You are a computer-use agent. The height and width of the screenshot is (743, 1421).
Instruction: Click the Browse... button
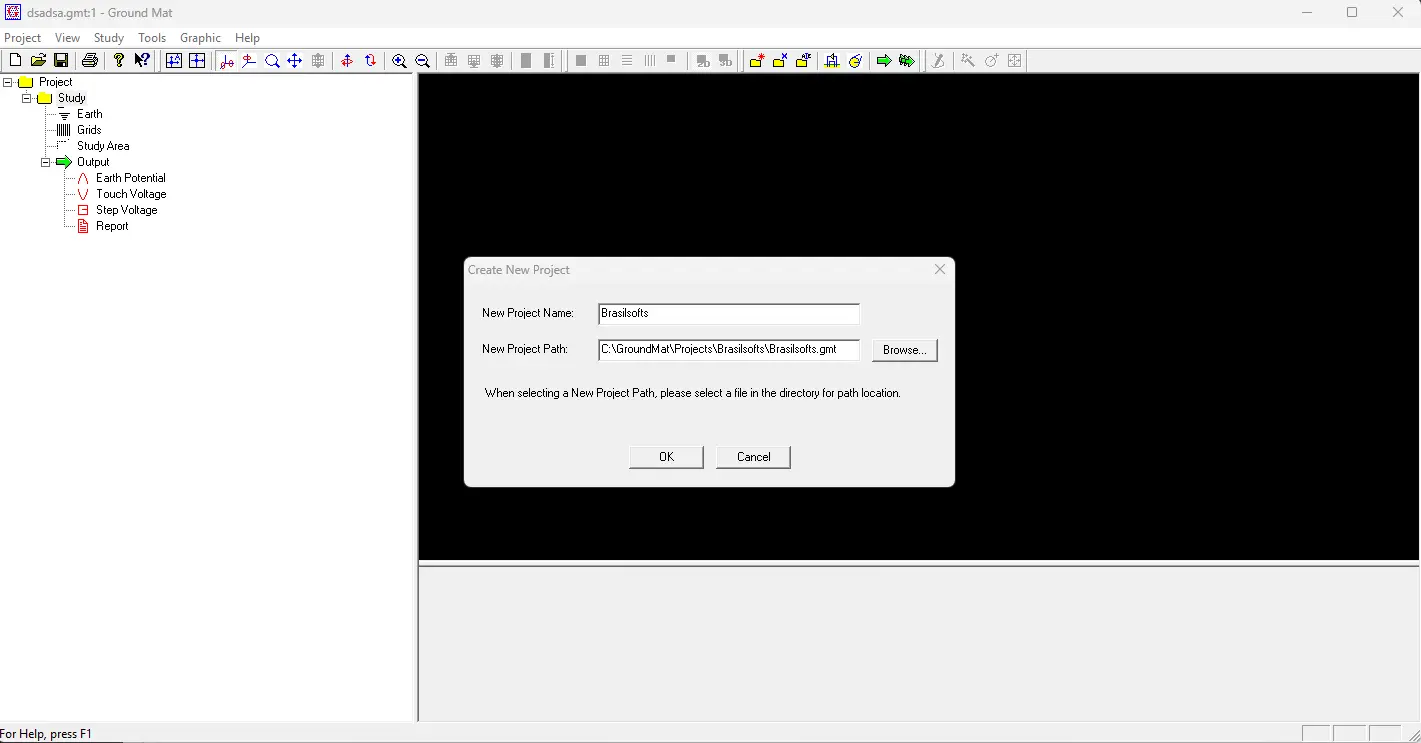click(905, 350)
